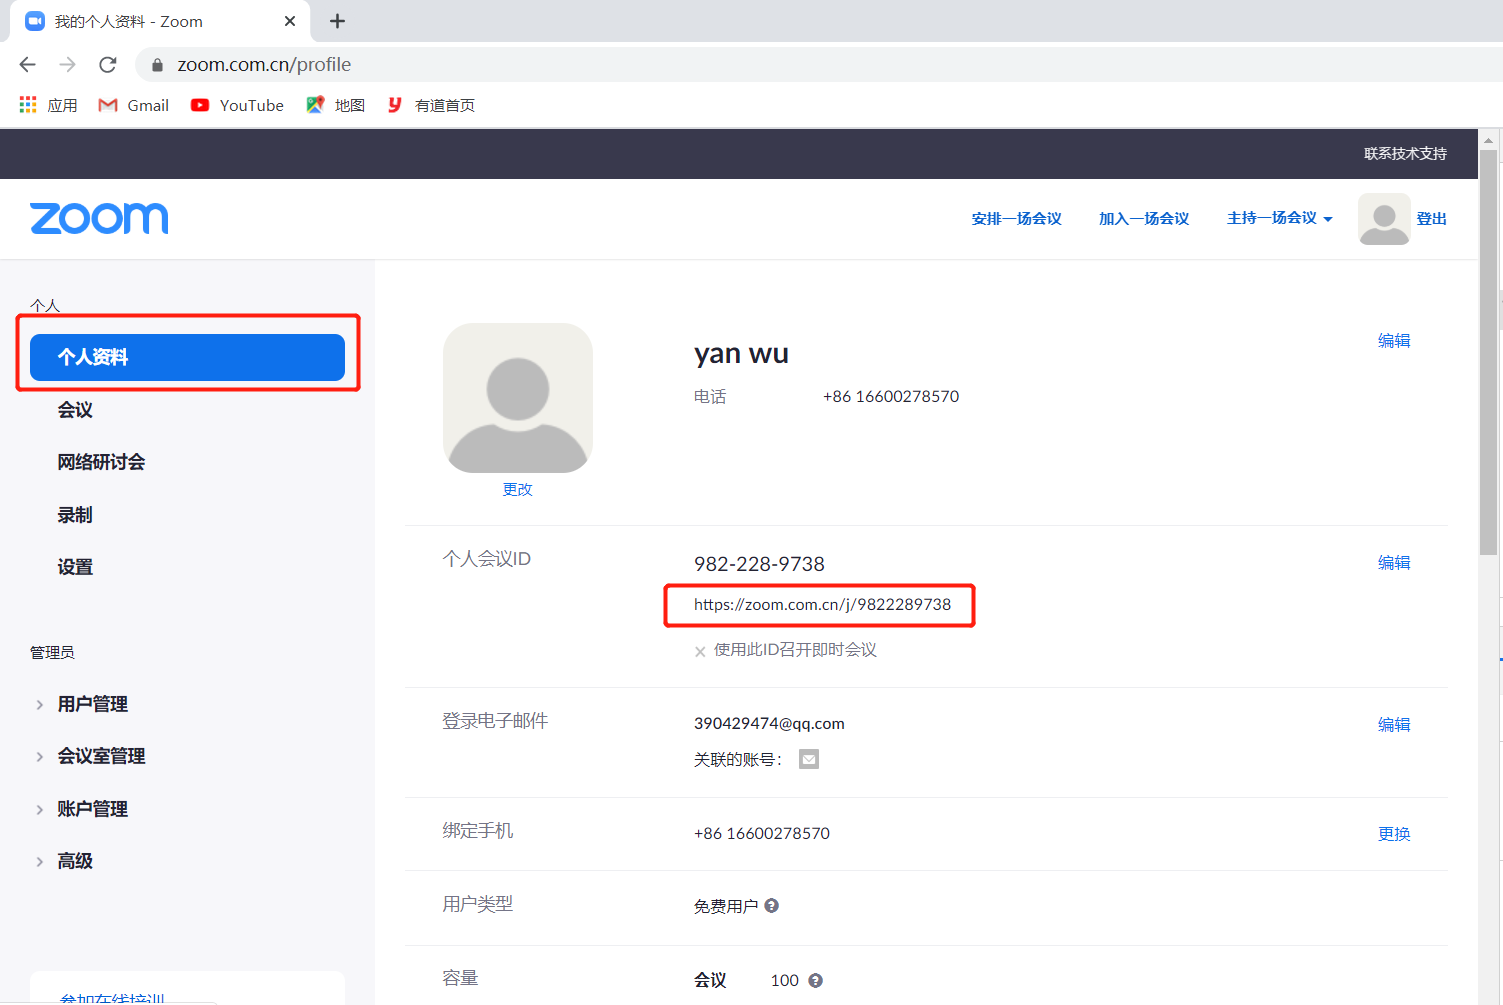Viewport: 1503px width, 1005px height.
Task: Click the header user avatar icon
Action: [1384, 219]
